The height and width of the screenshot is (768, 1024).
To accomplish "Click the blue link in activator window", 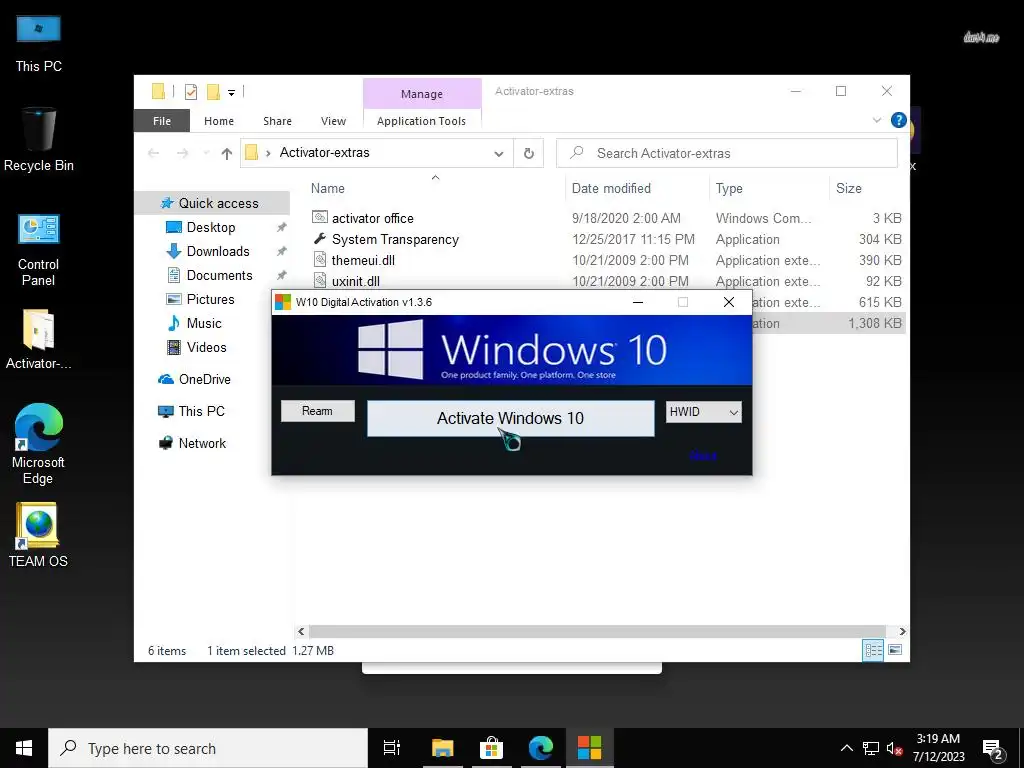I will tap(703, 455).
